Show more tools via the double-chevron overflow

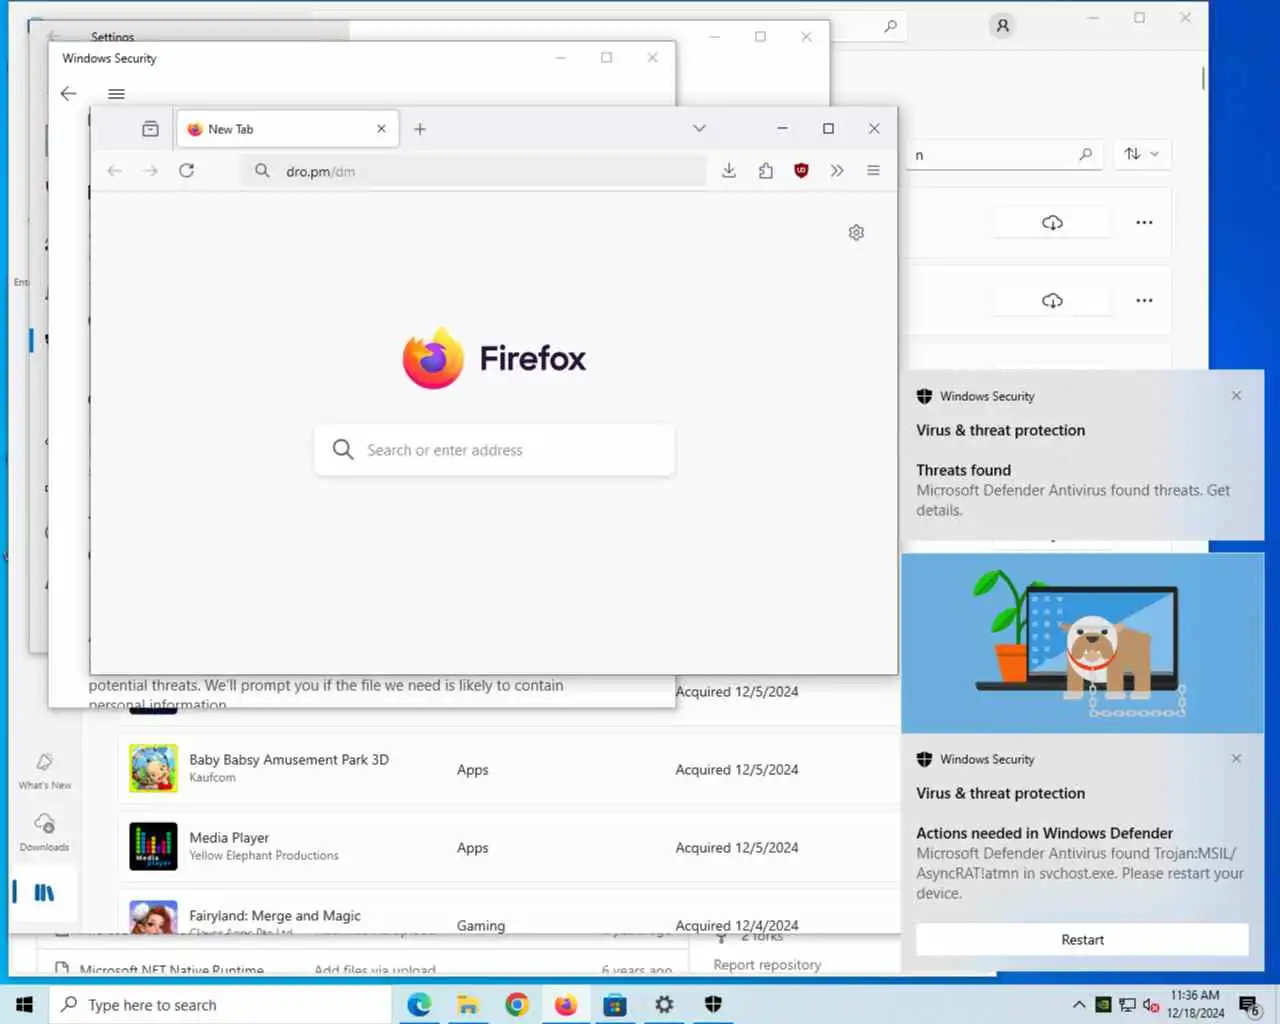[x=837, y=171]
